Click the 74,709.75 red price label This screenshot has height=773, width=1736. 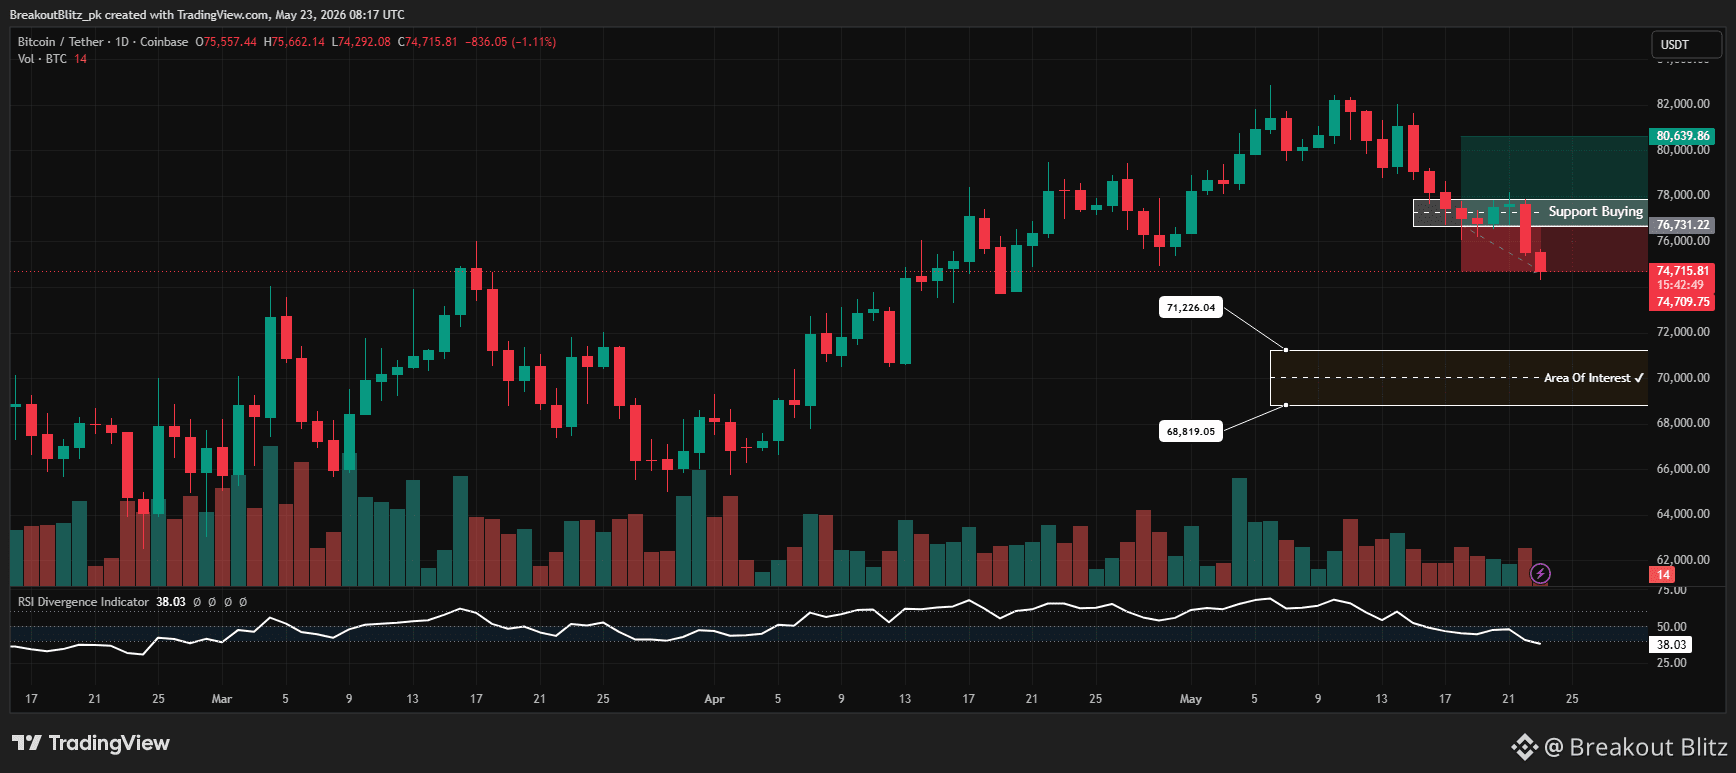tap(1683, 302)
